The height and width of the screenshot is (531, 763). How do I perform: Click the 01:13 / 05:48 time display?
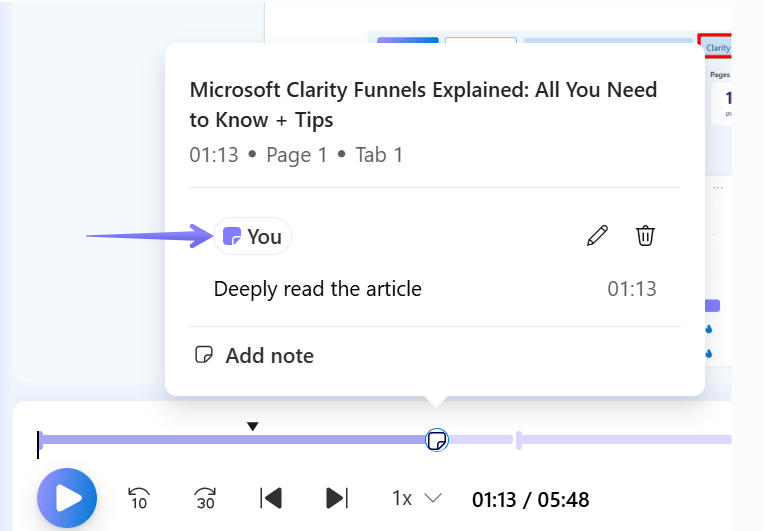tap(530, 498)
